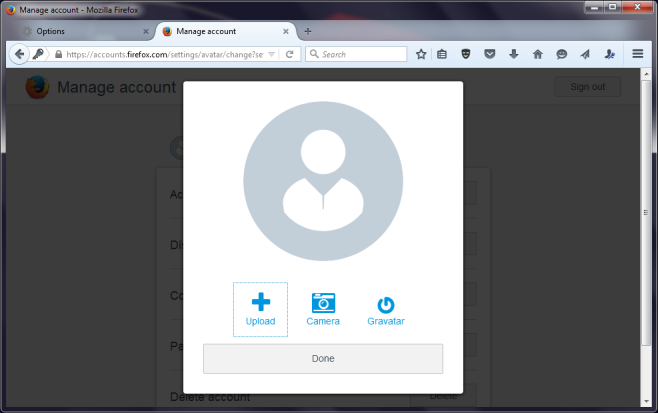Screen dimensions: 658x413
Task: Open the Downloads arrow
Action: tap(514, 54)
